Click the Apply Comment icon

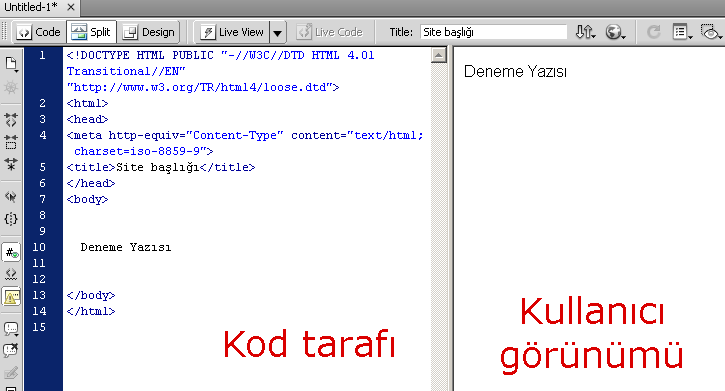click(x=11, y=329)
